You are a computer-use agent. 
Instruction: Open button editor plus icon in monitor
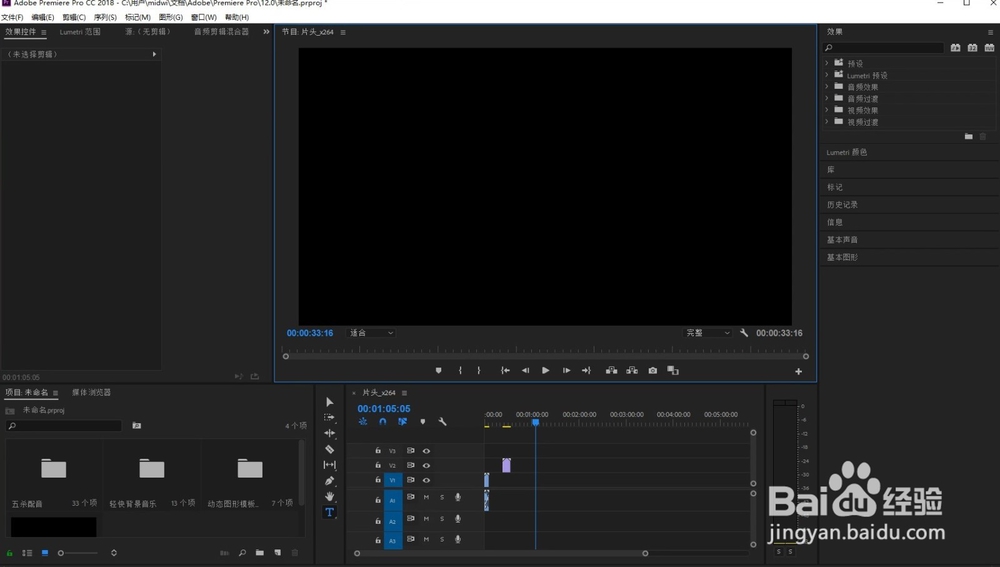798,371
